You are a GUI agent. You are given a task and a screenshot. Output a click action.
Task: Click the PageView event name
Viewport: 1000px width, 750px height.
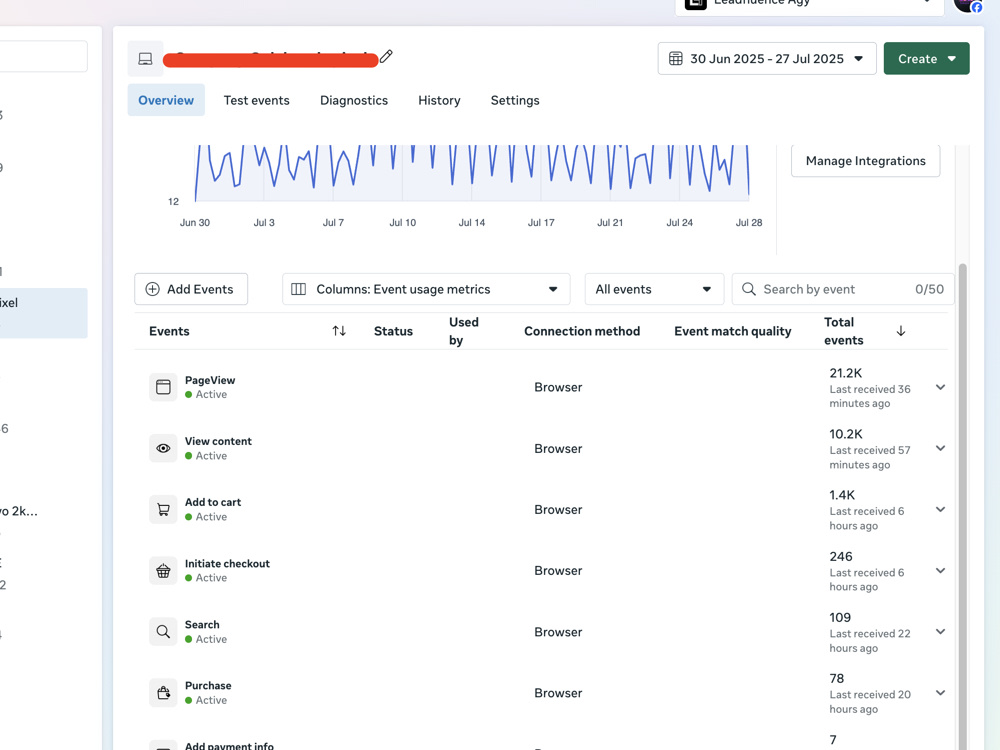[x=210, y=380]
